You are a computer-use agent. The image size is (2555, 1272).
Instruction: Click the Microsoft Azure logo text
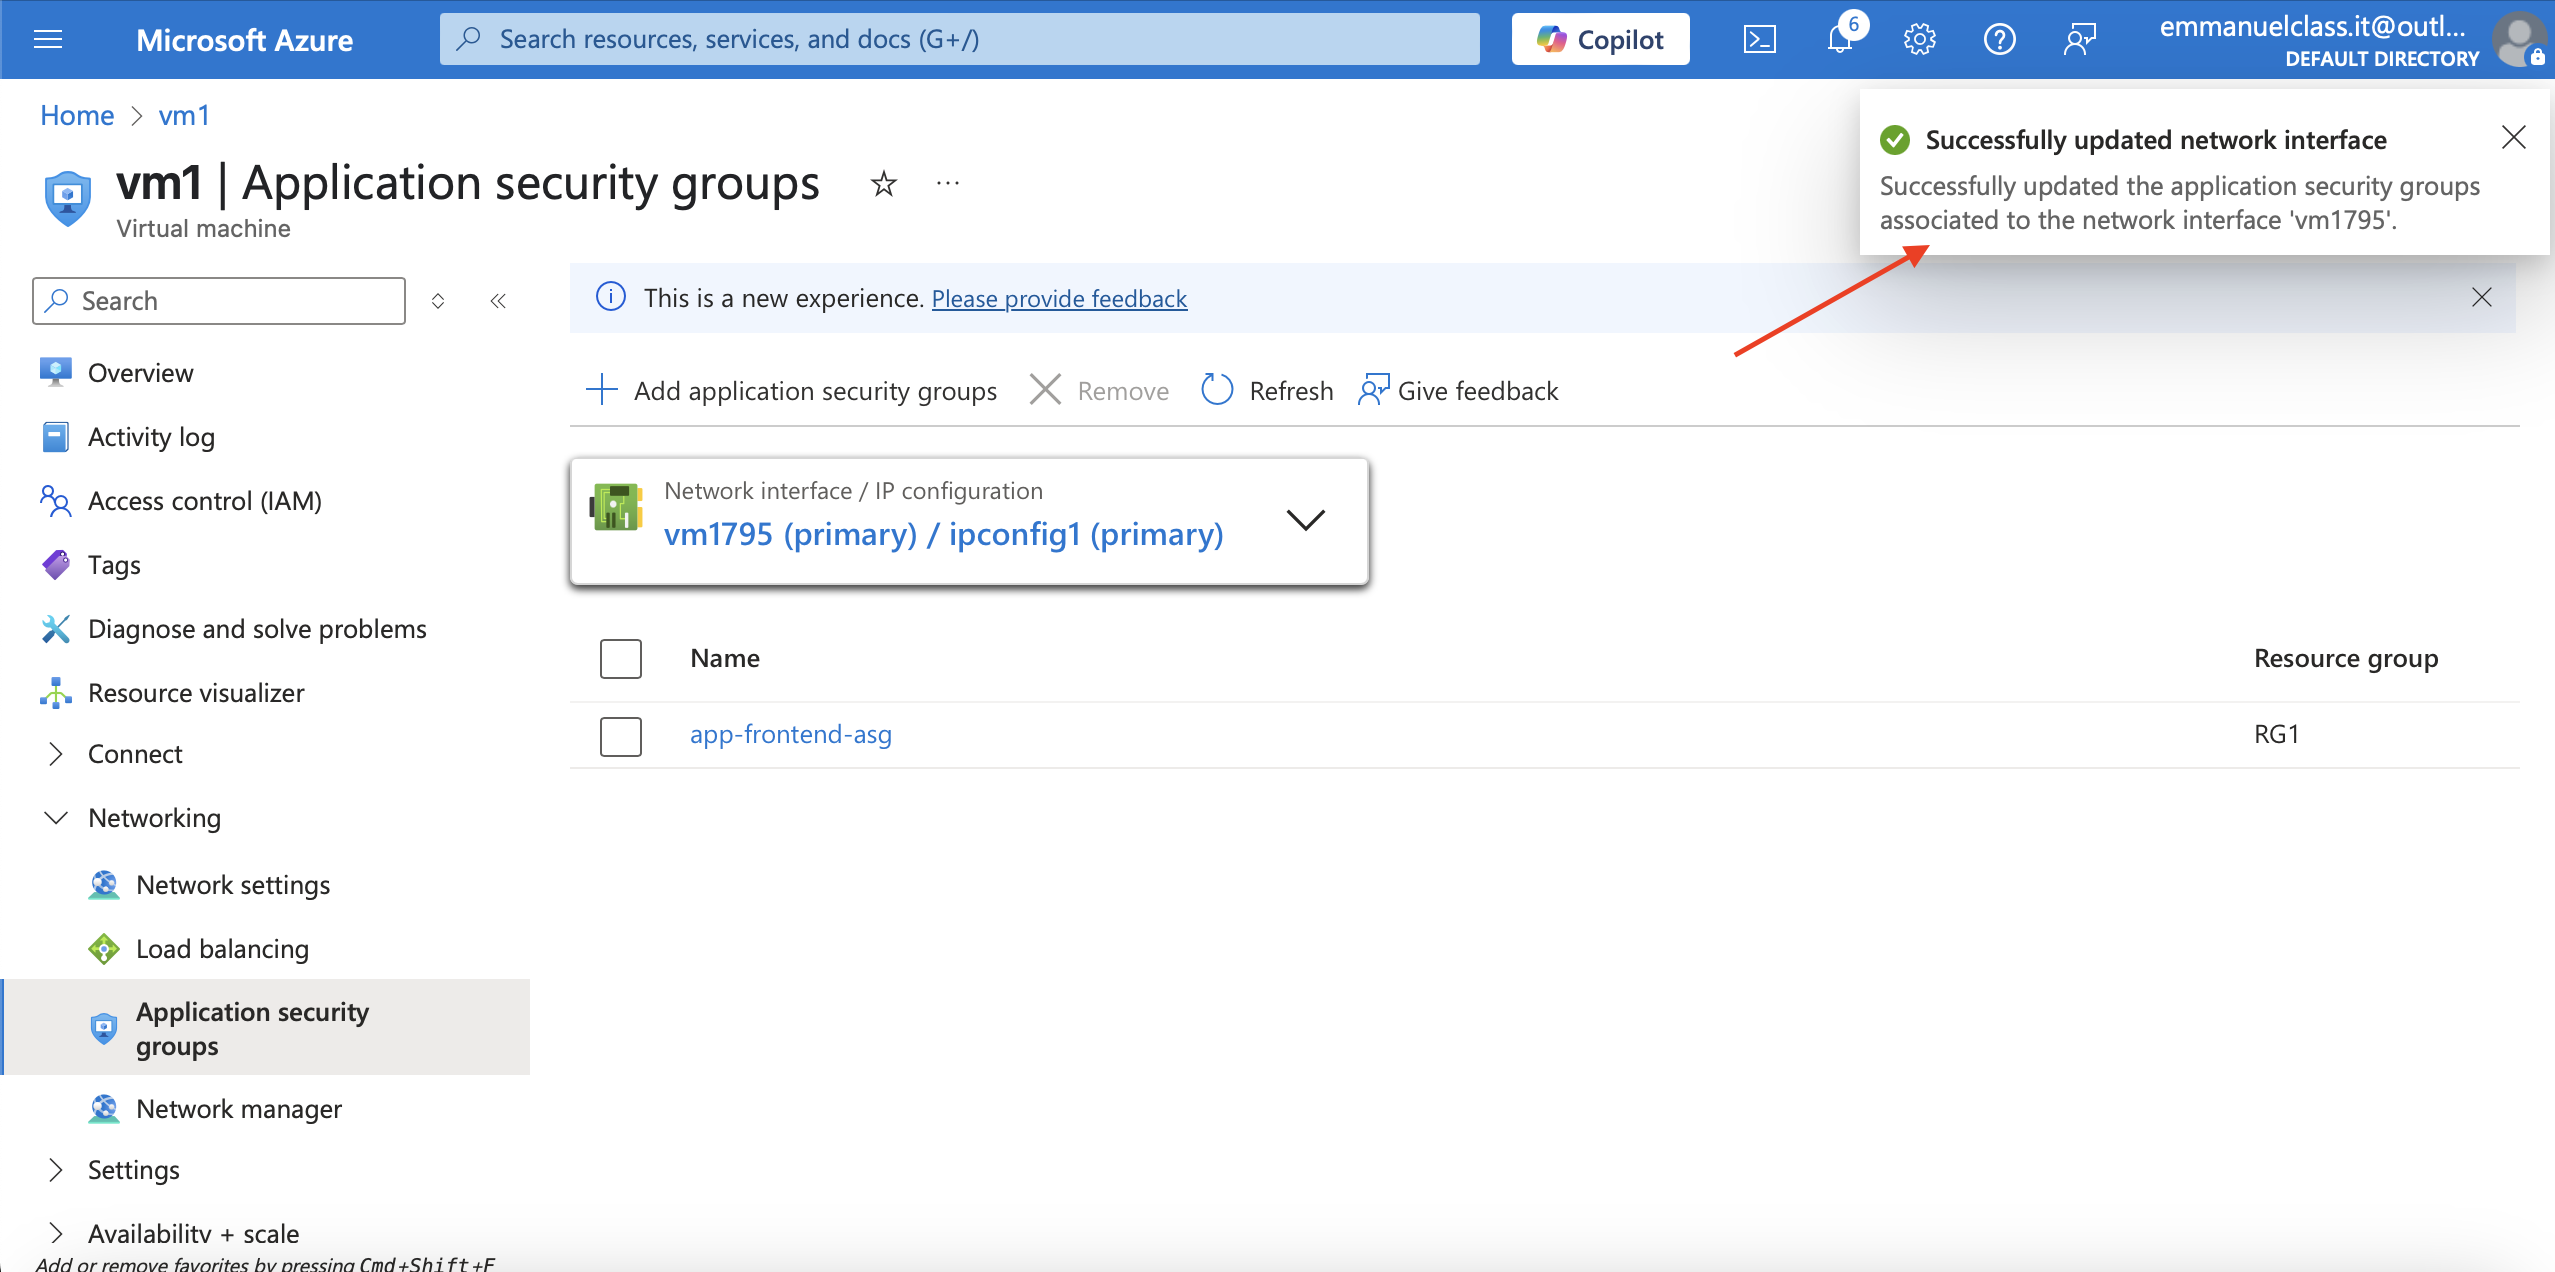[244, 40]
